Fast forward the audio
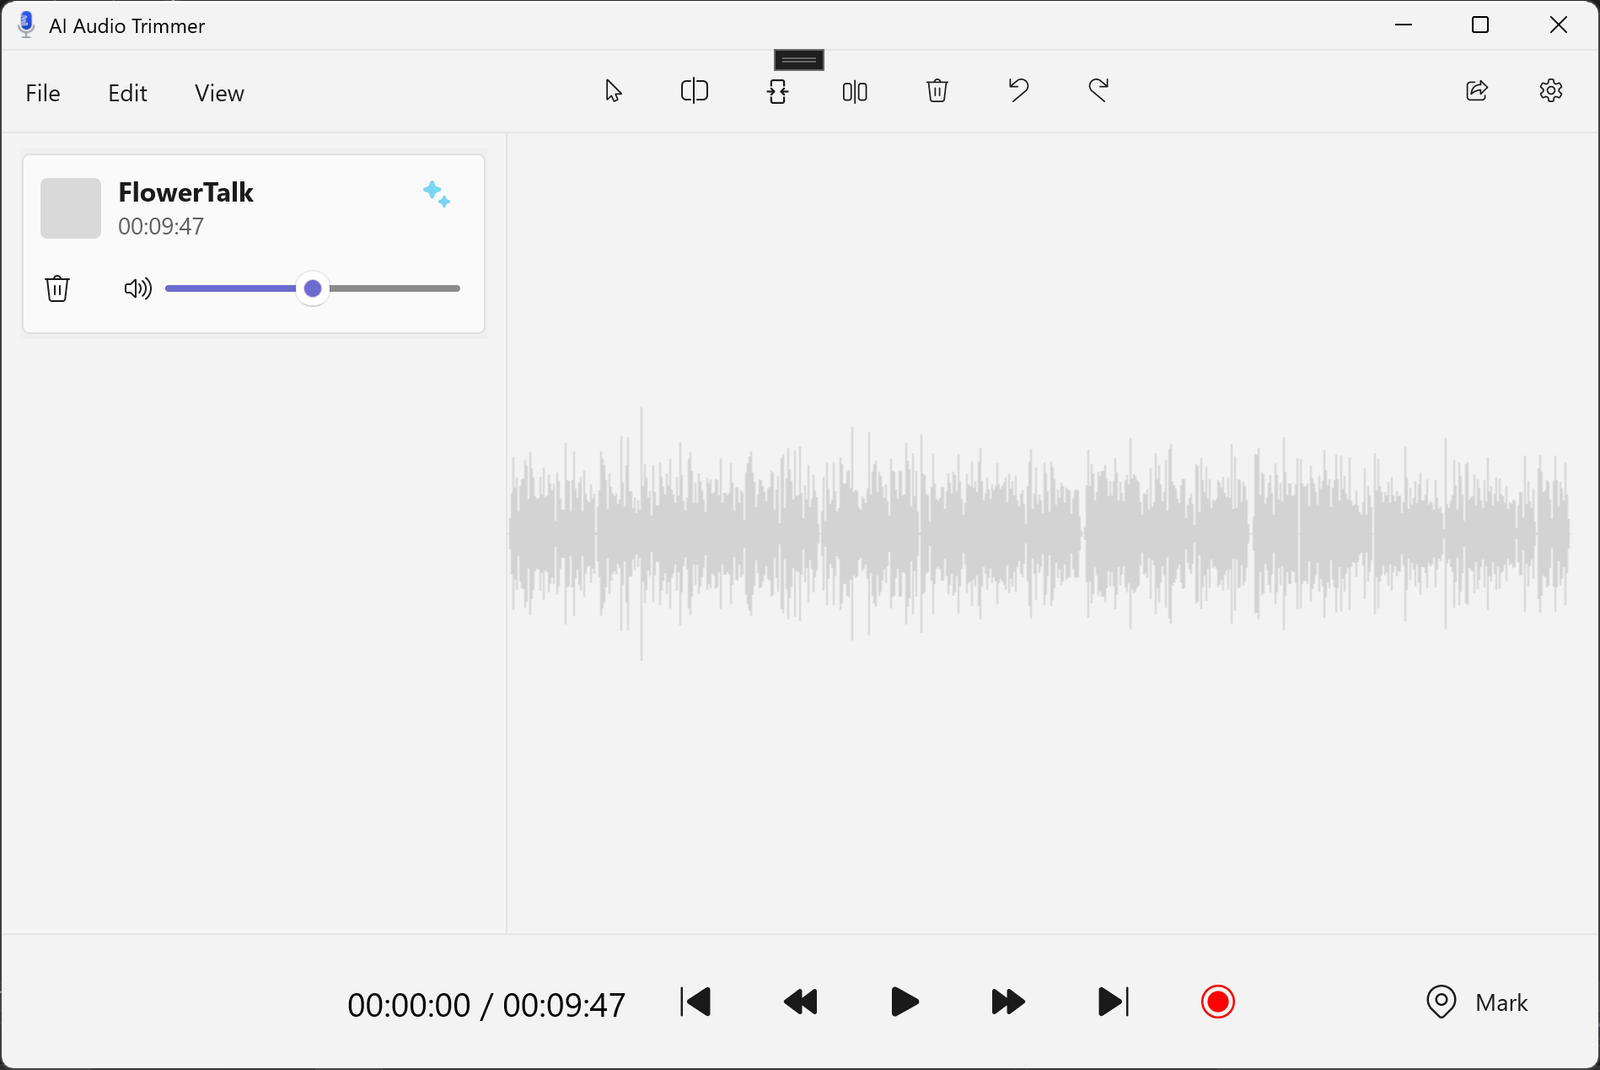Screen dimensions: 1600x1070 click(x=1008, y=1002)
